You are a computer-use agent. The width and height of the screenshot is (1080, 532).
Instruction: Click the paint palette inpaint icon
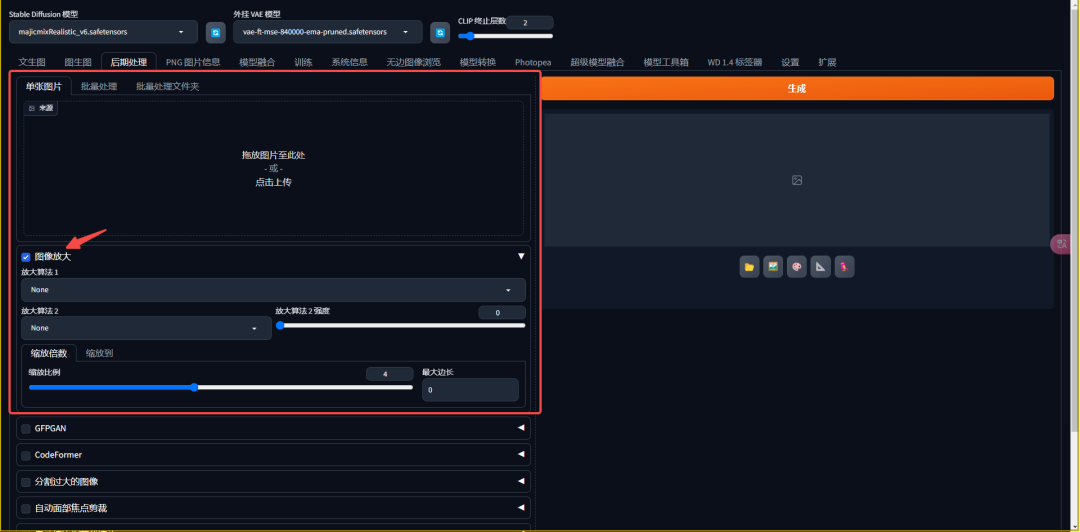tap(797, 267)
